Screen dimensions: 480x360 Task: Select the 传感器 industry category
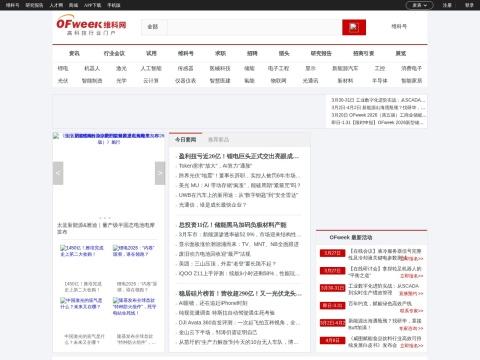pos(186,68)
